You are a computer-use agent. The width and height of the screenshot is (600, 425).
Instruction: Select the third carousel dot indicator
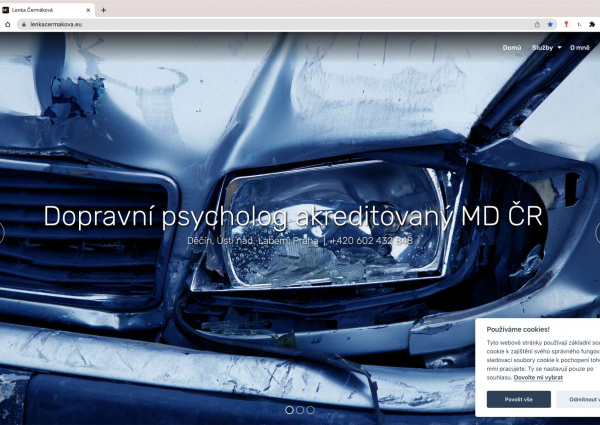pos(310,410)
